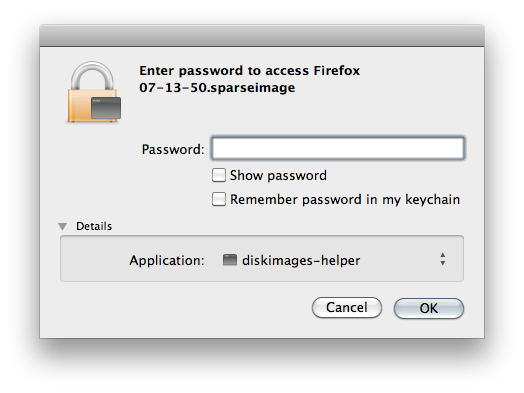This screenshot has height=393, width=524.
Task: Click the small drive badge on padlock
Action: click(x=106, y=108)
